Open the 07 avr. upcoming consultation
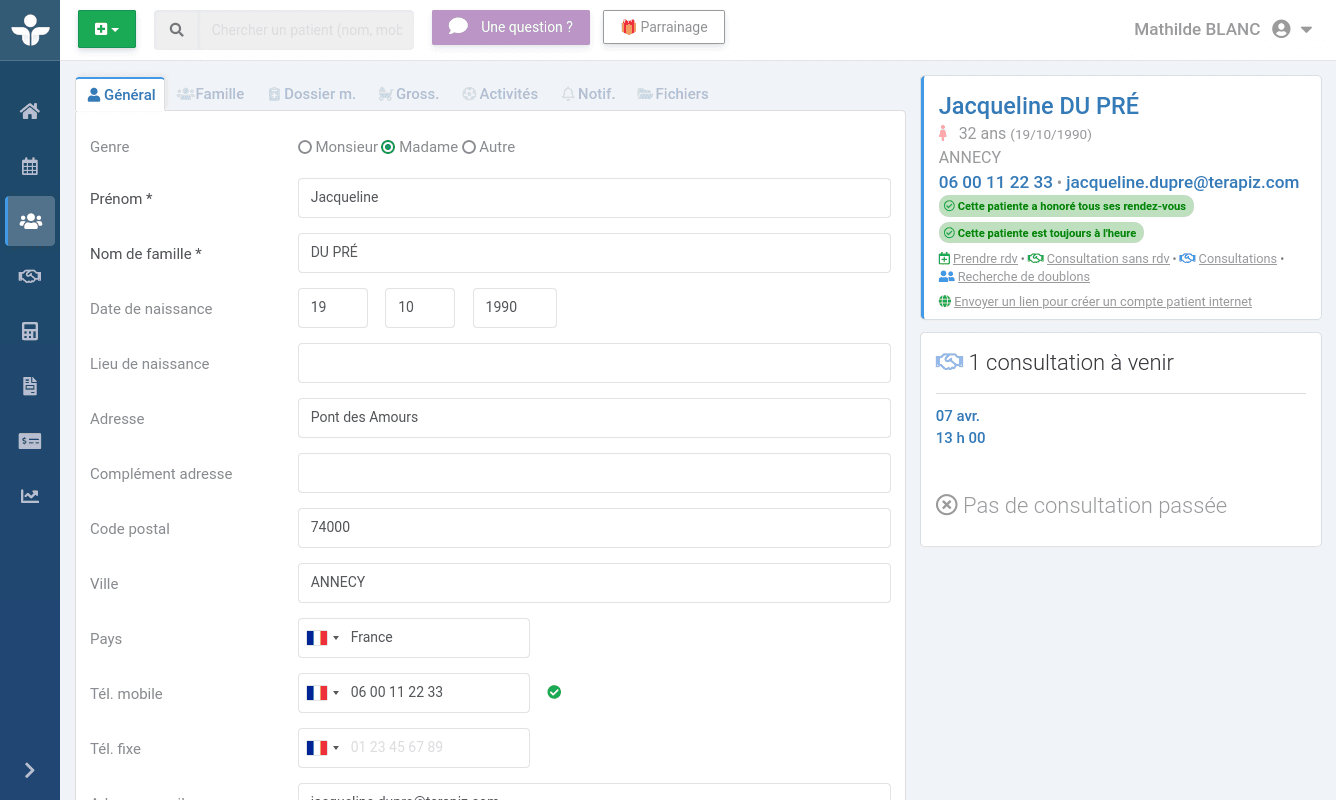 [958, 416]
